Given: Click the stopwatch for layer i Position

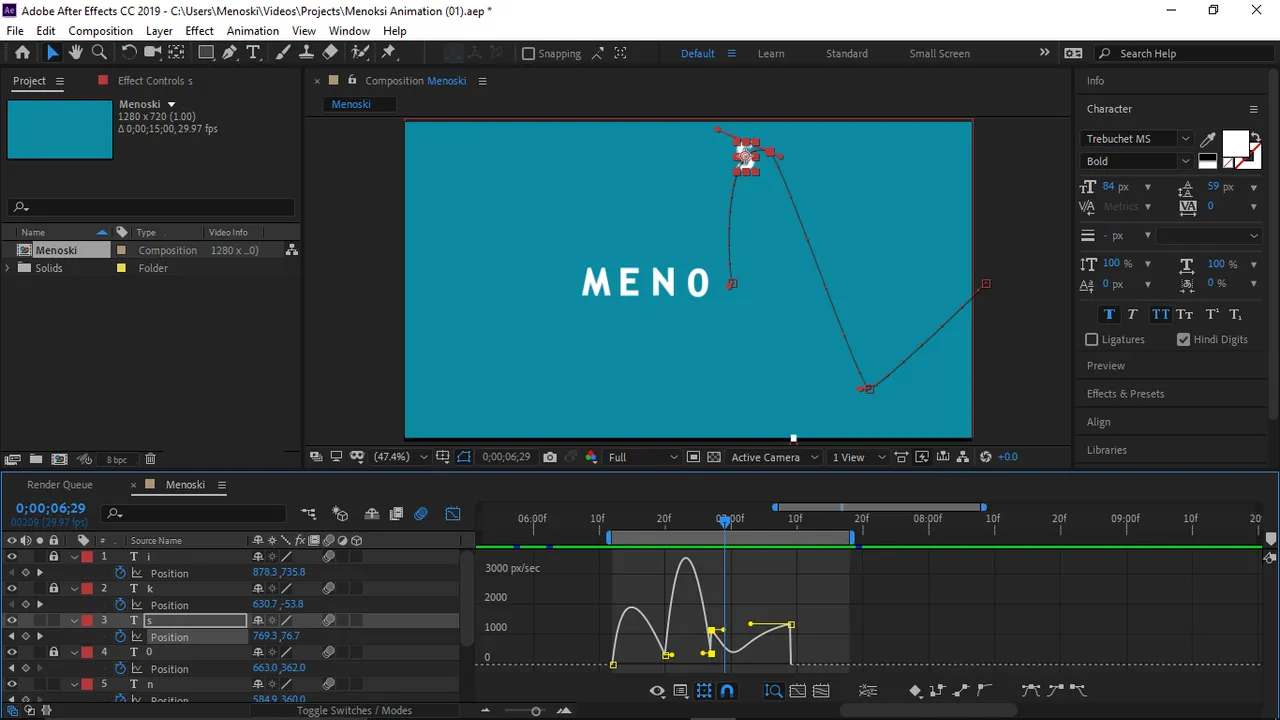Looking at the screenshot, I should [x=121, y=573].
